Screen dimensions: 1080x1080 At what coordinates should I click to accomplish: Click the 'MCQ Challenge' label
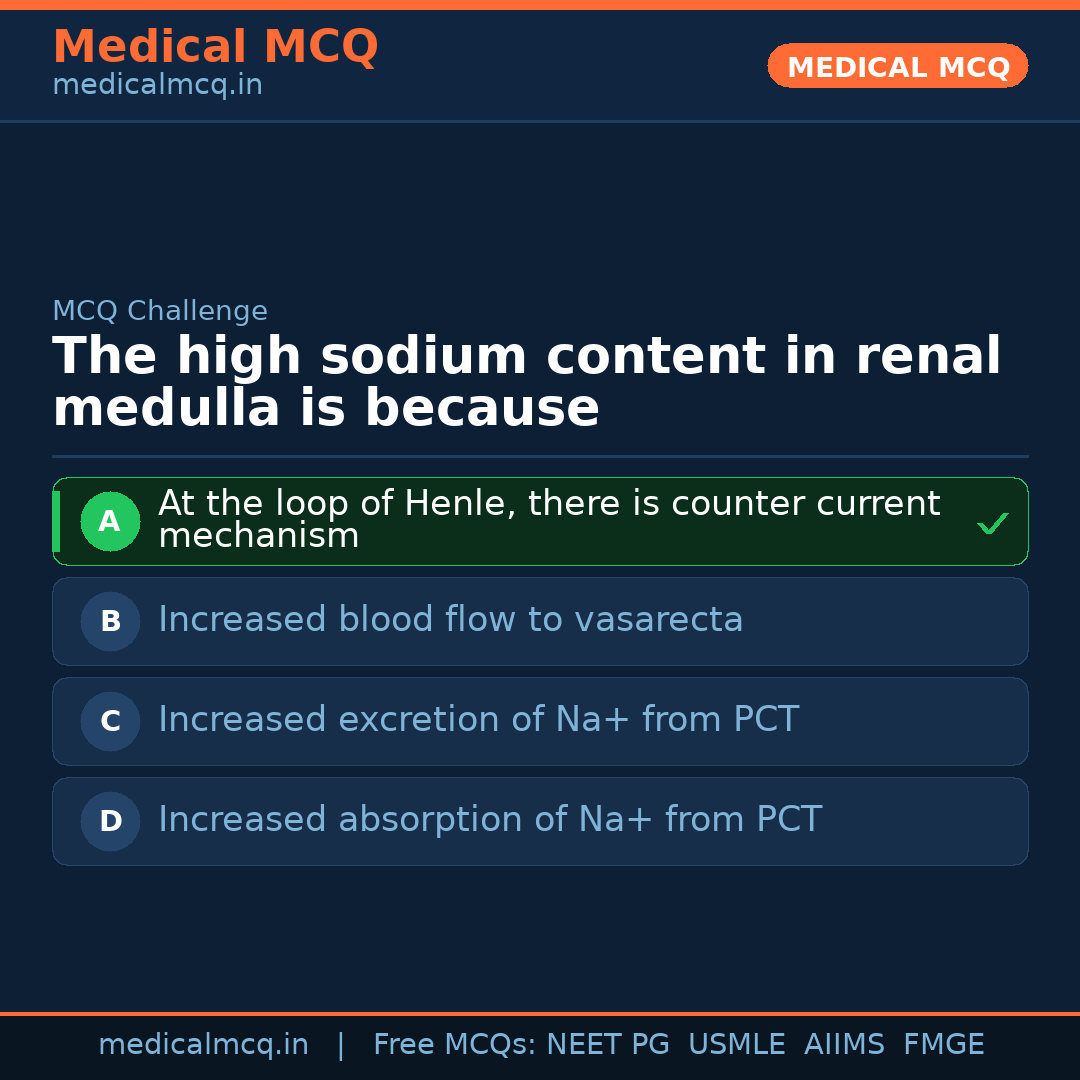(160, 311)
